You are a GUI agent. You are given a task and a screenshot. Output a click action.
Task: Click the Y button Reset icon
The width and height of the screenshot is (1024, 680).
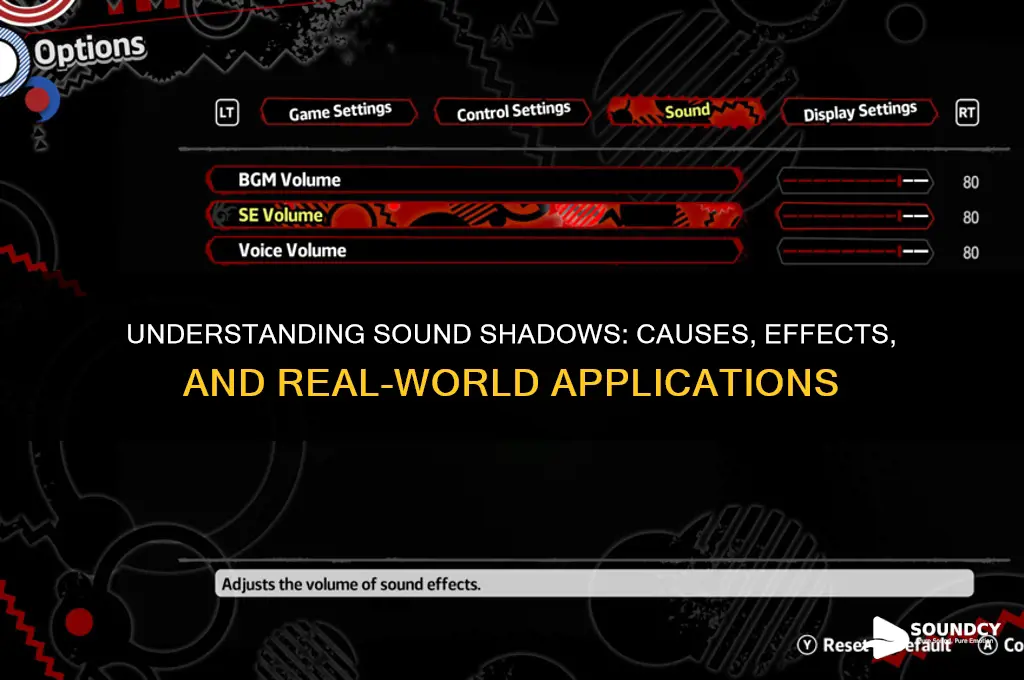point(807,645)
